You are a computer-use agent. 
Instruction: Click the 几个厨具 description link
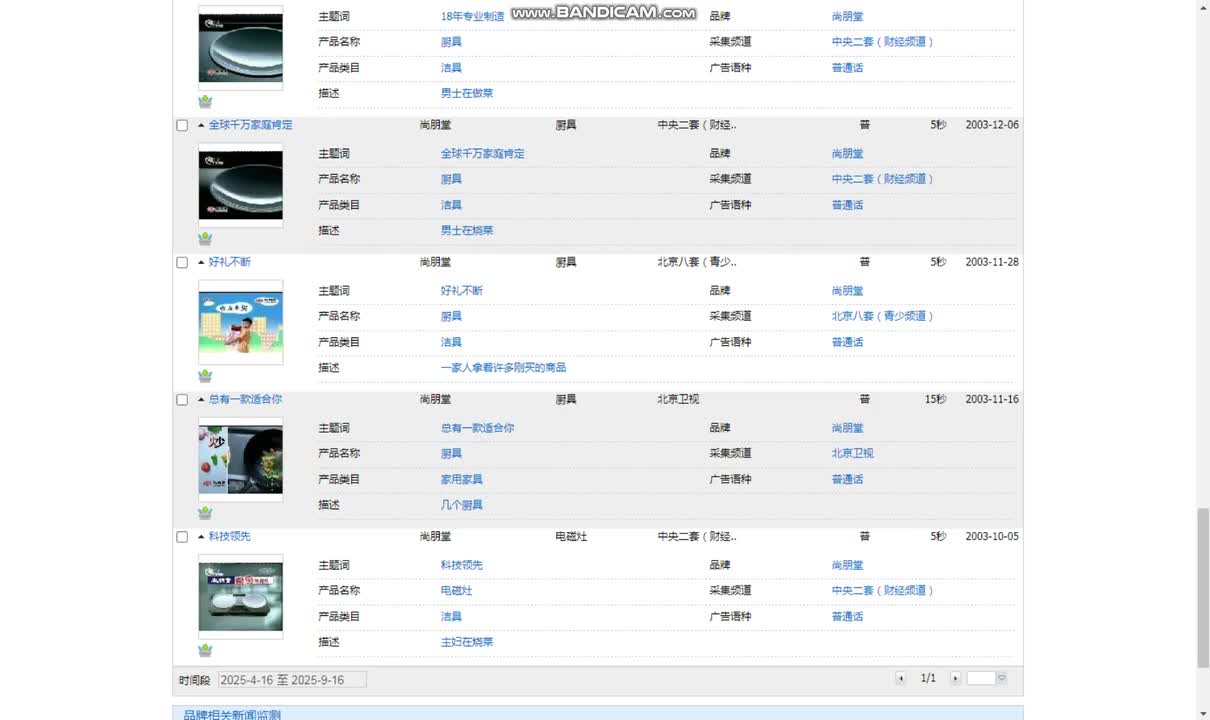(x=461, y=505)
